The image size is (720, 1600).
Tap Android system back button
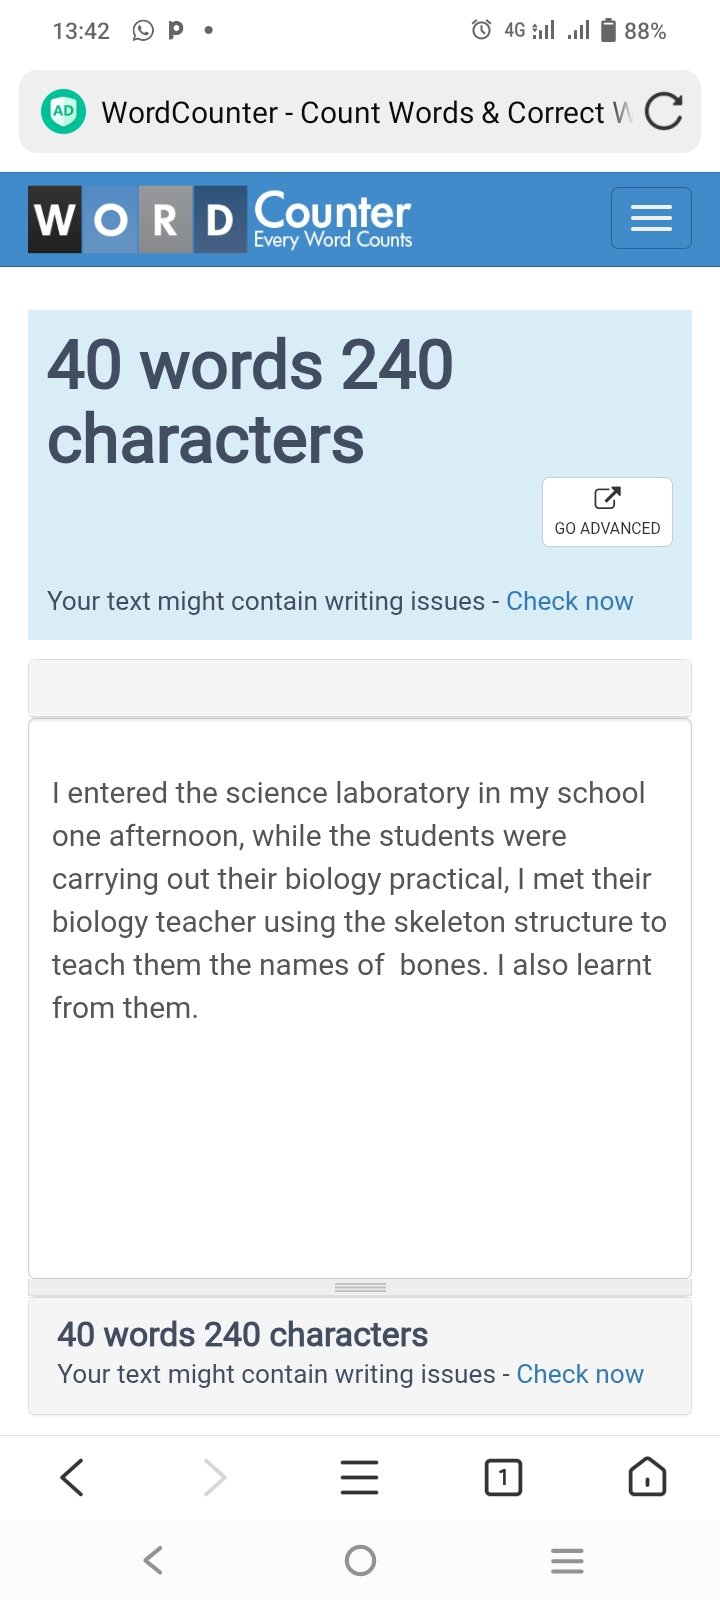[153, 1560]
